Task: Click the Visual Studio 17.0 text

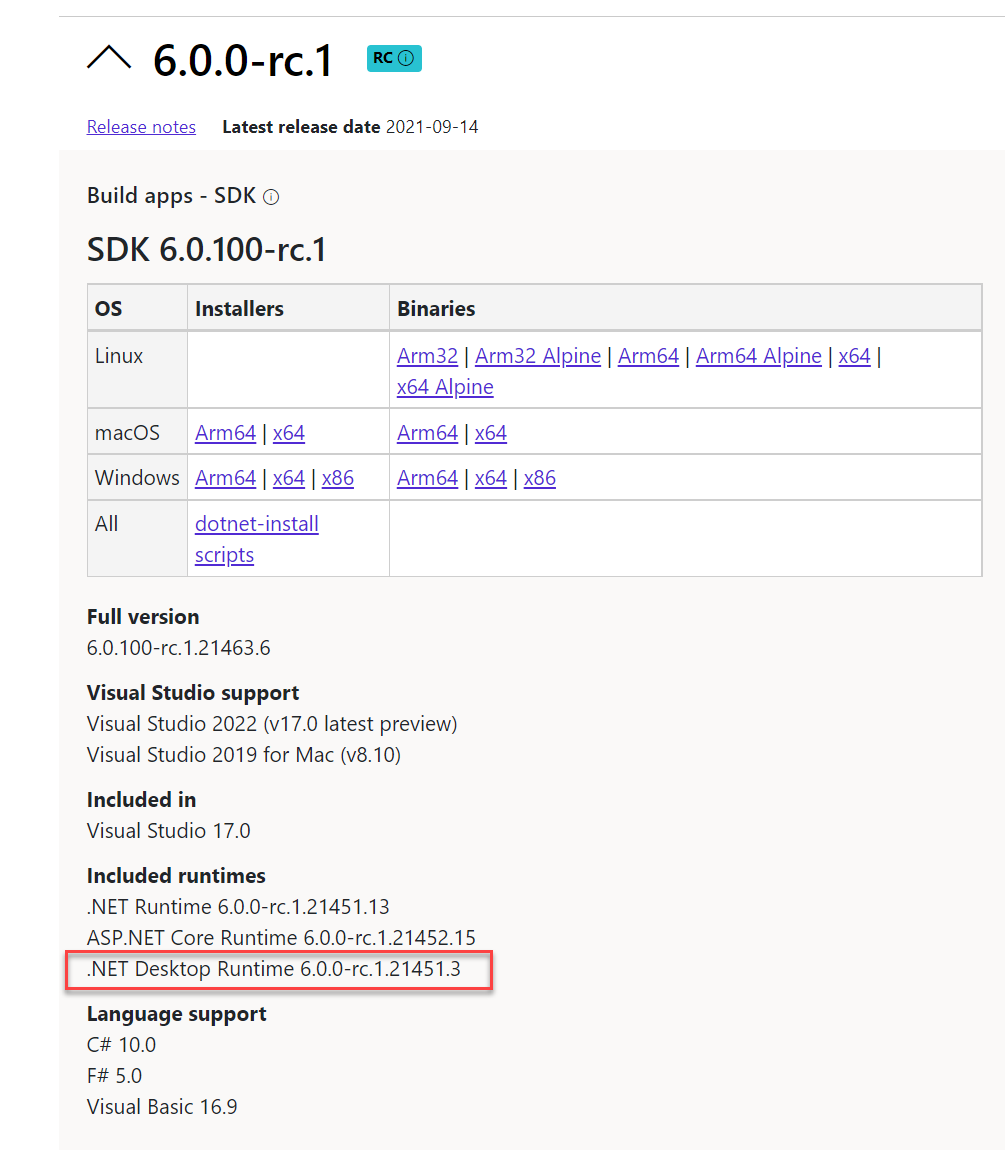Action: click(169, 831)
